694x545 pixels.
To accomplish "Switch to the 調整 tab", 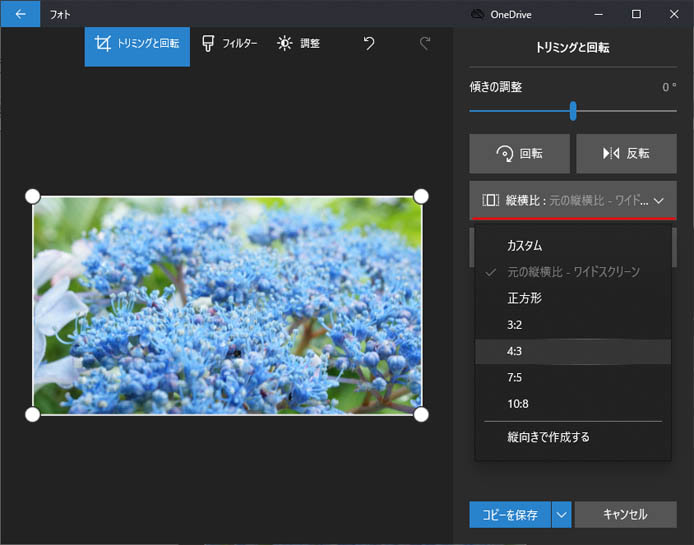I will pyautogui.click(x=298, y=43).
